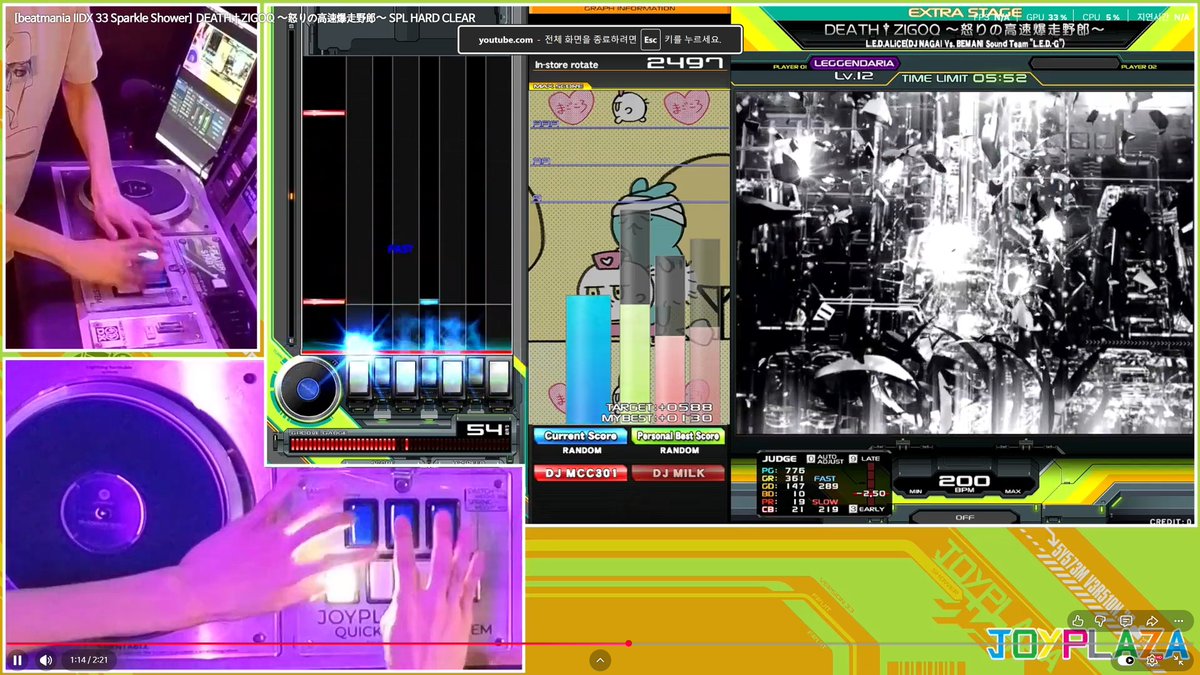1200x675 pixels.
Task: Click the Personal Best Score label
Action: click(x=678, y=436)
